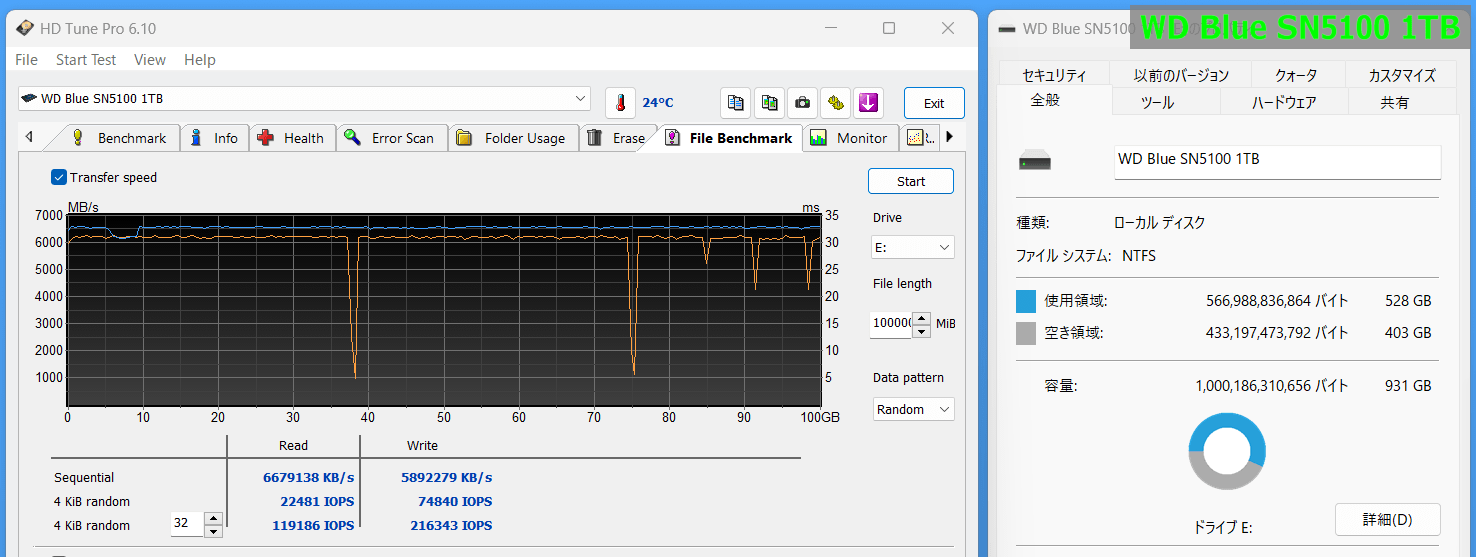Open the Help menu
The image size is (1476, 557).
point(200,60)
